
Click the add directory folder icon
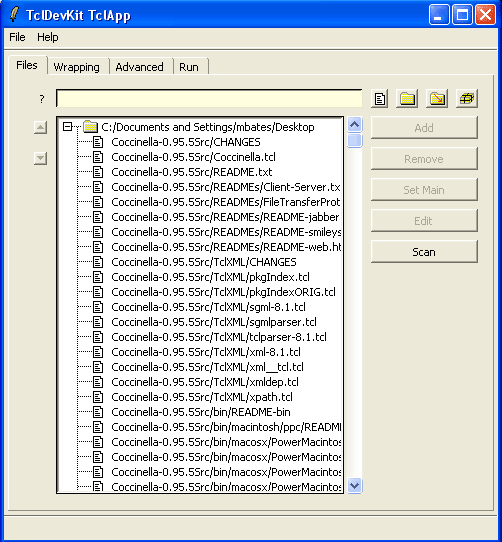click(x=407, y=99)
